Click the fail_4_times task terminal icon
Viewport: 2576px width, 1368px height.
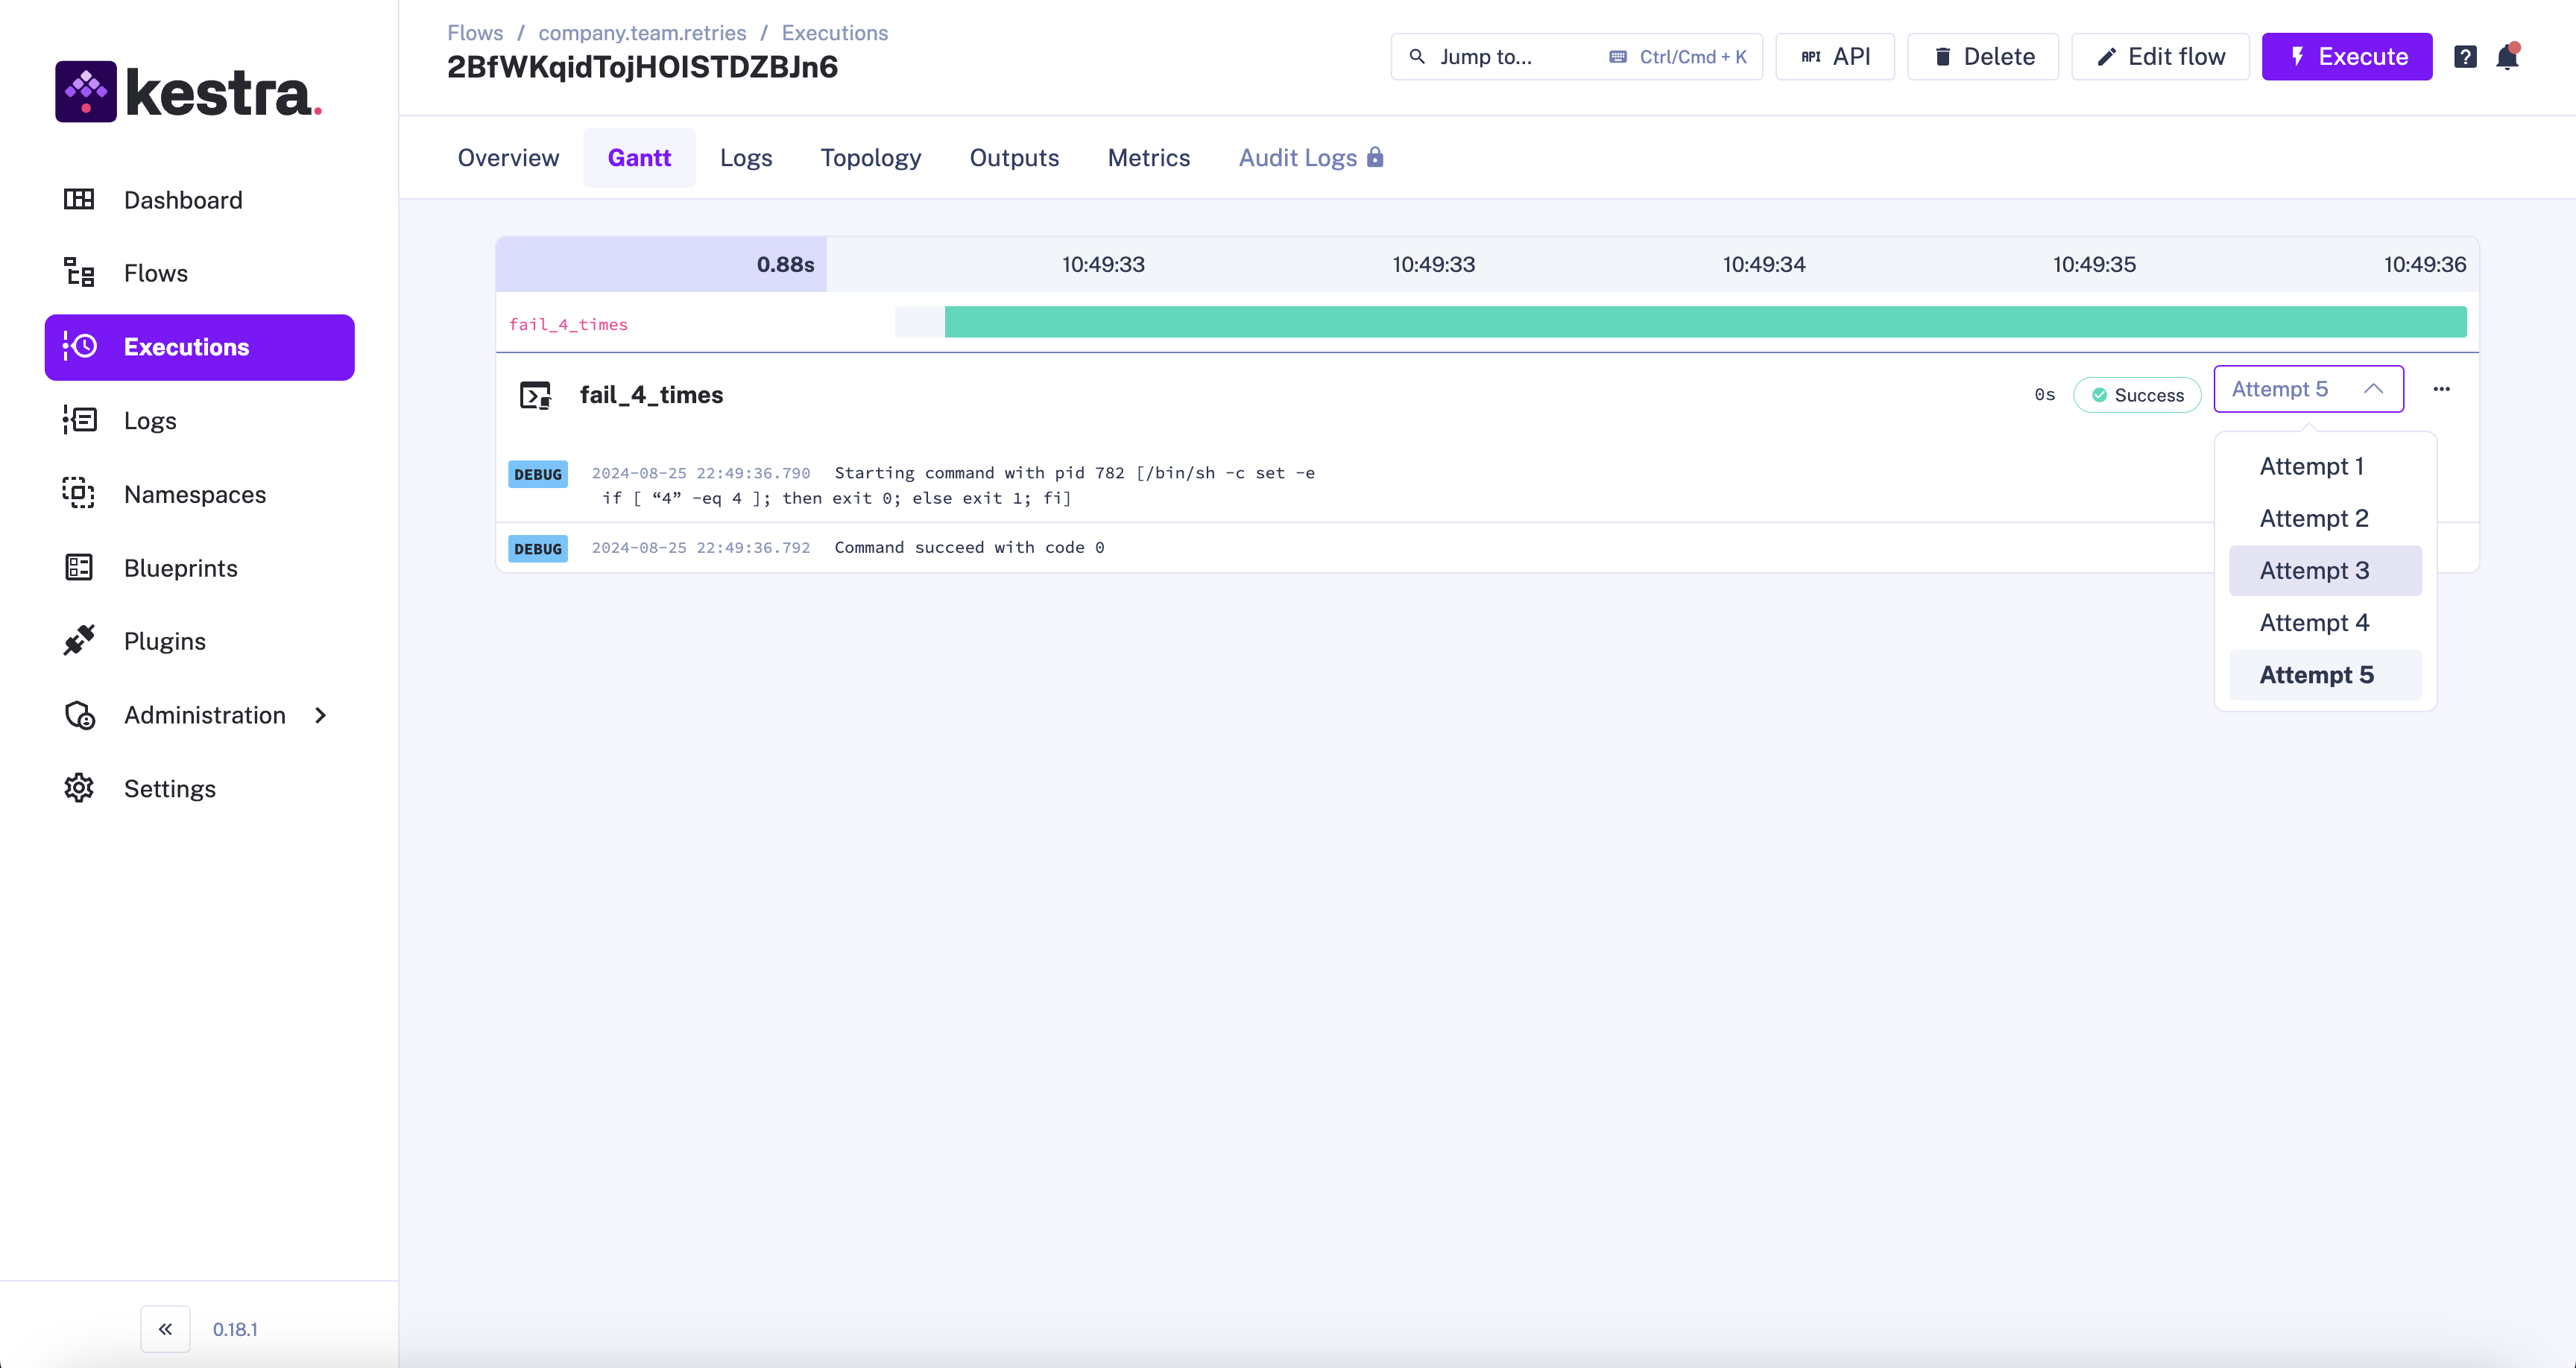pyautogui.click(x=536, y=395)
